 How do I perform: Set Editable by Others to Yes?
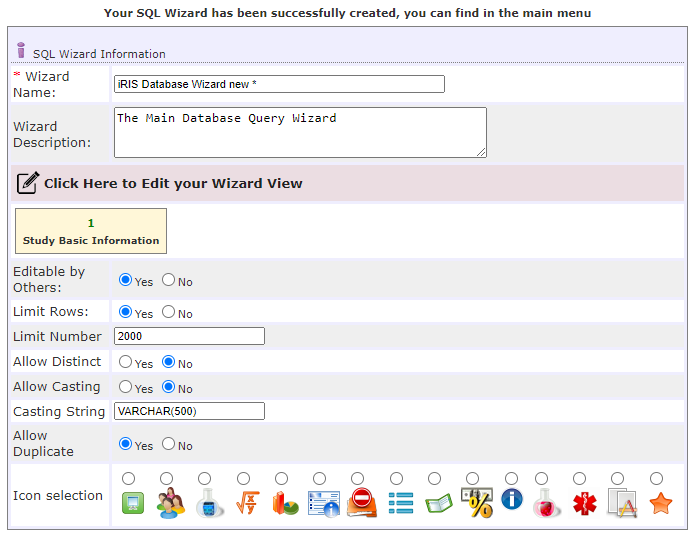click(x=125, y=280)
